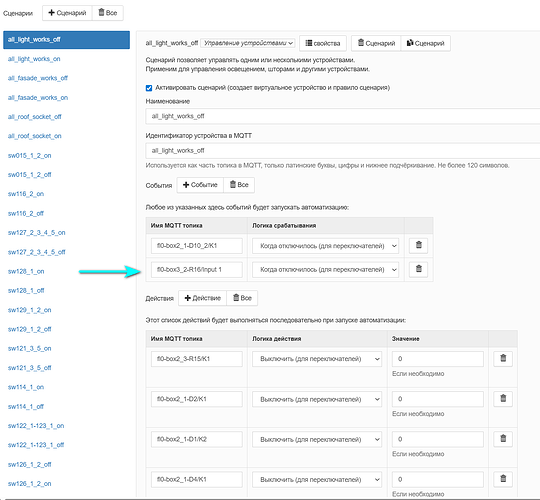Click the Наименование name input field
Viewport: 540px width, 500px height.
342,116
